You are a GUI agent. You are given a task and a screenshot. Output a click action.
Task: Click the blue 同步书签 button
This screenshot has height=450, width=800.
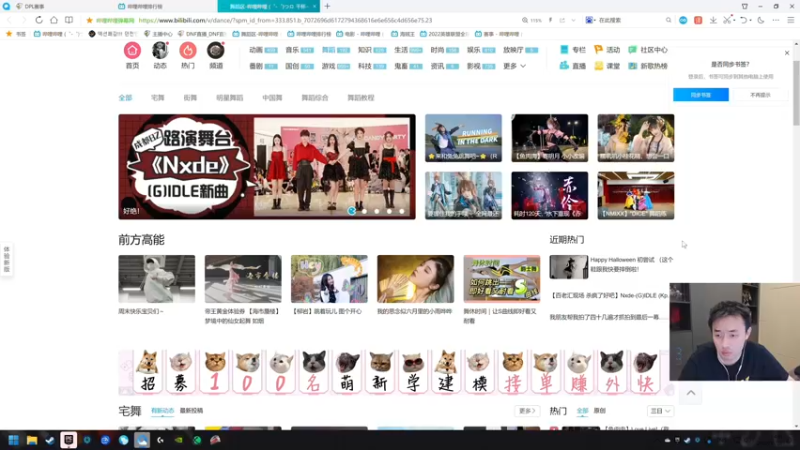click(x=701, y=95)
